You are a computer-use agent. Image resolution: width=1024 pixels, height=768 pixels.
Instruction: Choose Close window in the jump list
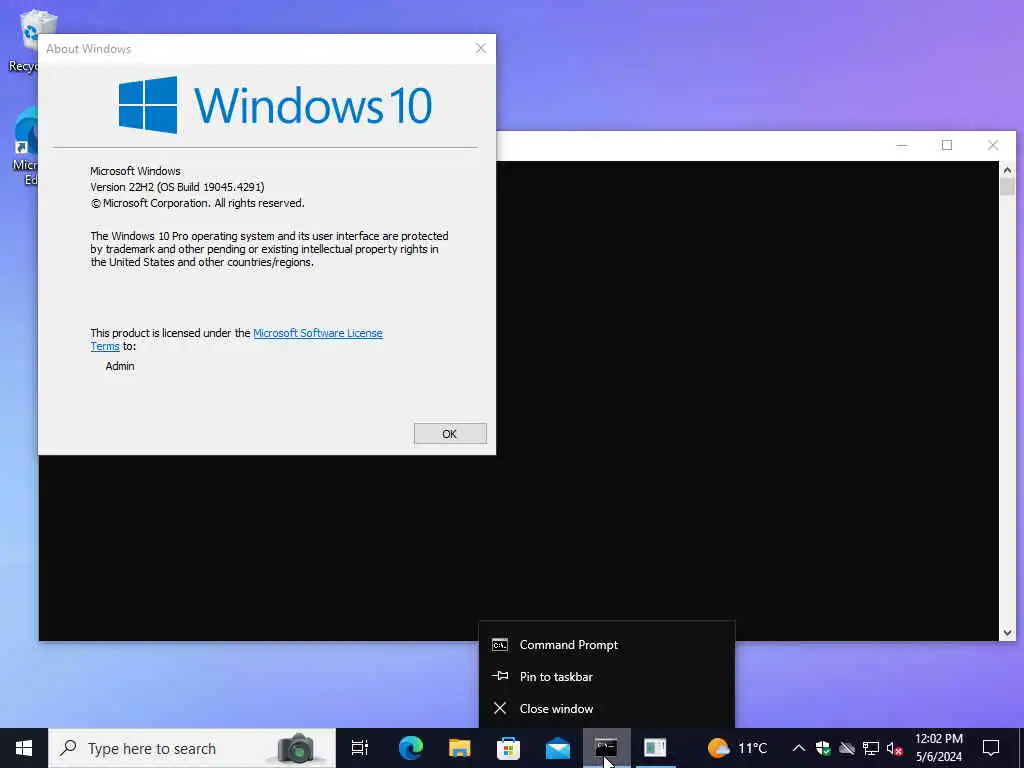point(607,709)
